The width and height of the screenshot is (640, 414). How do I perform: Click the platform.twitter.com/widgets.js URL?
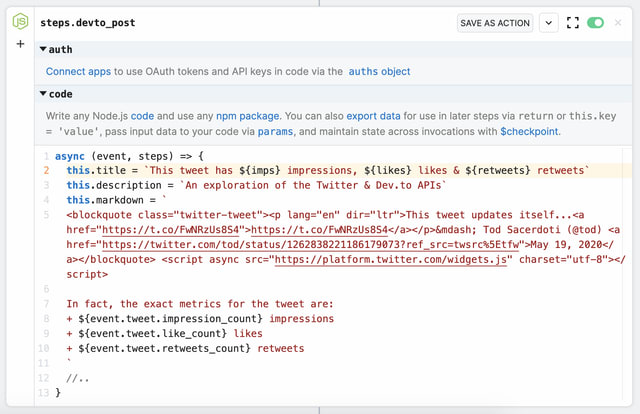tap(391, 259)
